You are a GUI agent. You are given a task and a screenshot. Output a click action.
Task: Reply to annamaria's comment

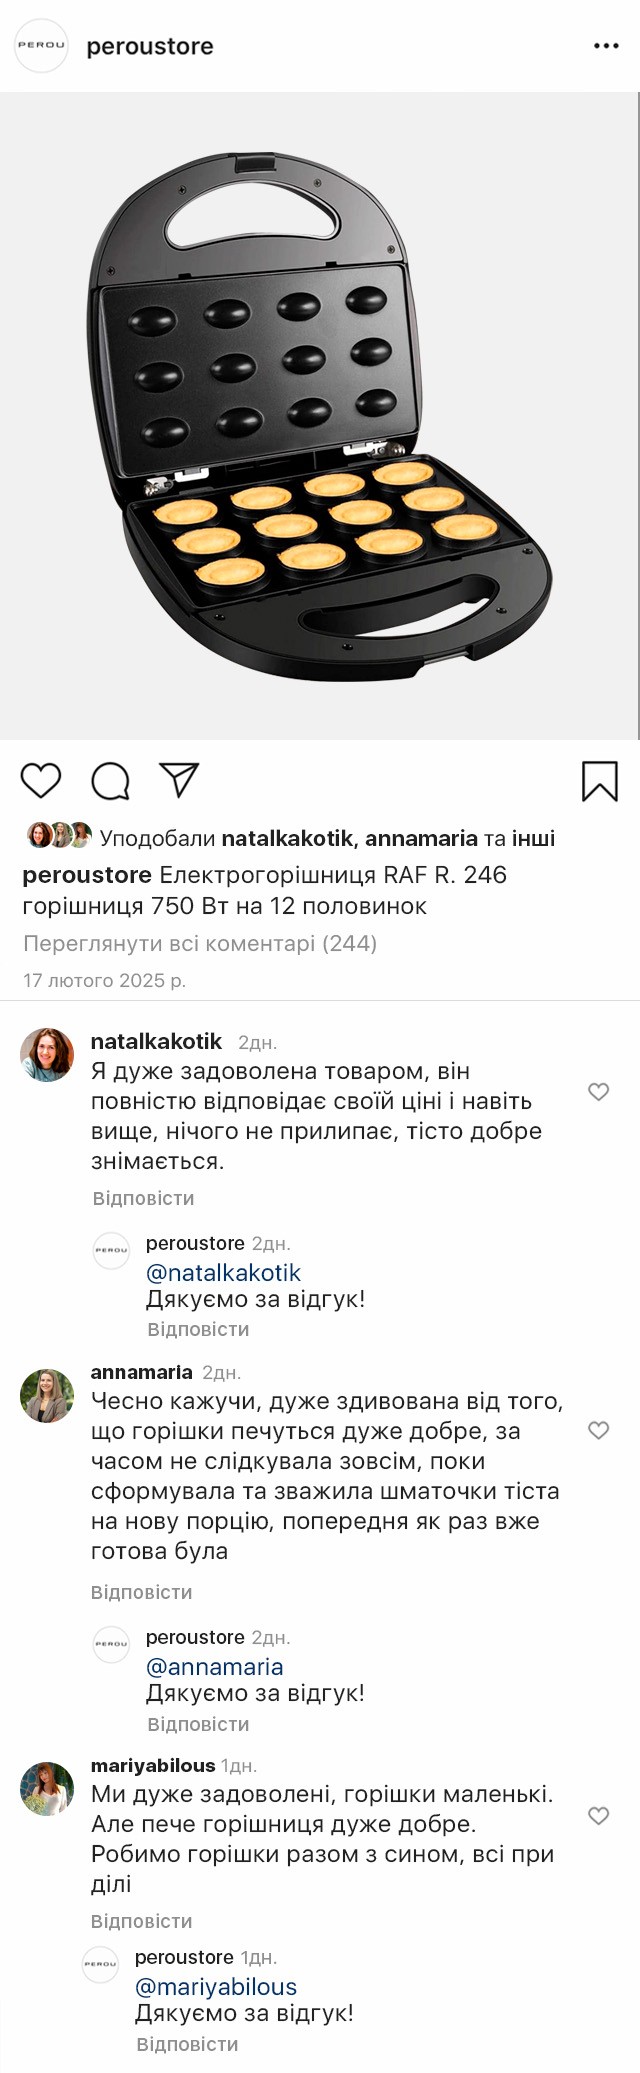coord(141,1592)
